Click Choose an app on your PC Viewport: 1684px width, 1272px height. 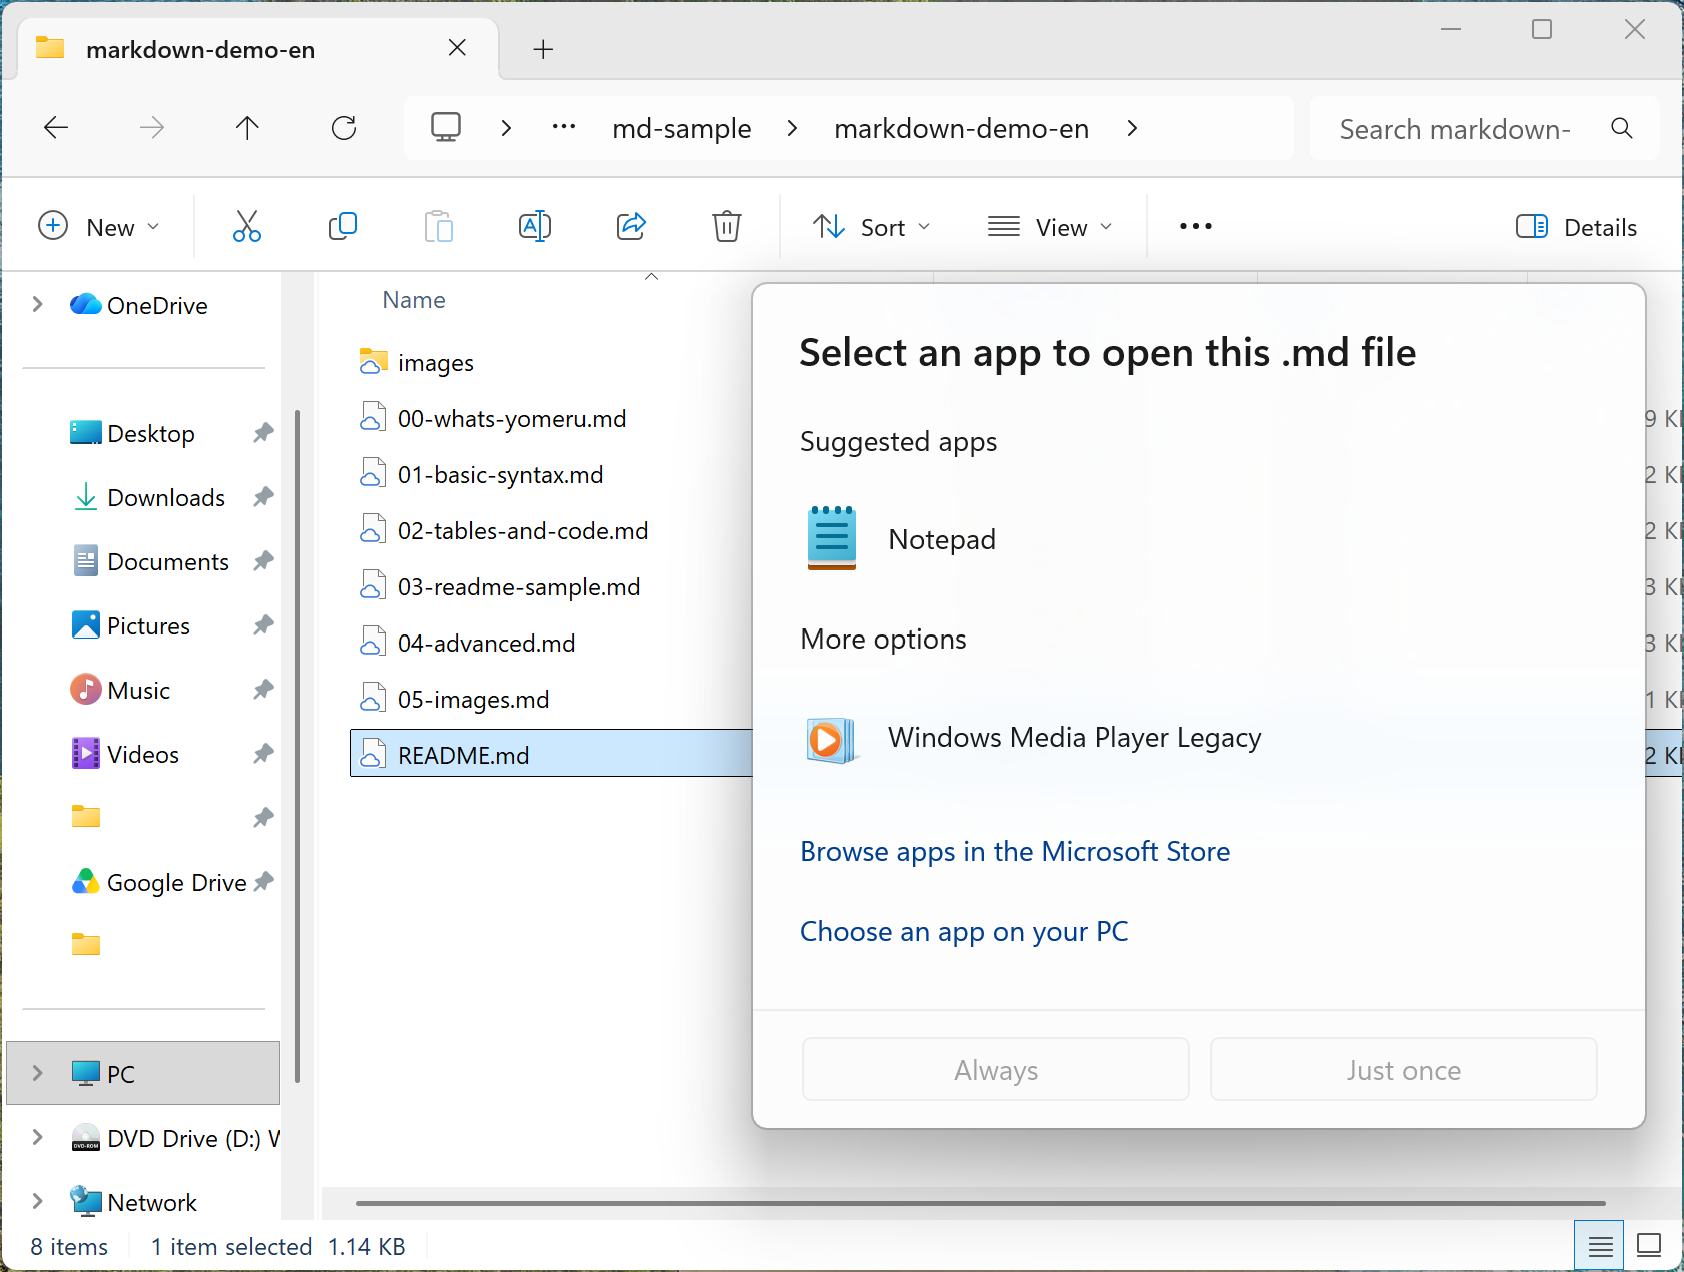coord(964,931)
